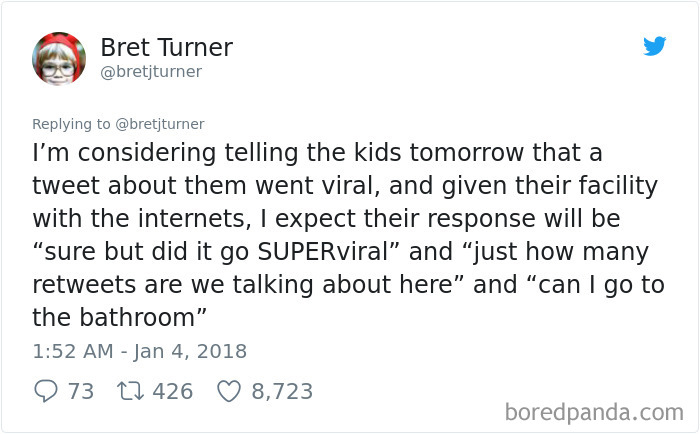Click the reply speech bubble icon
This screenshot has width=700, height=434.
45,391
